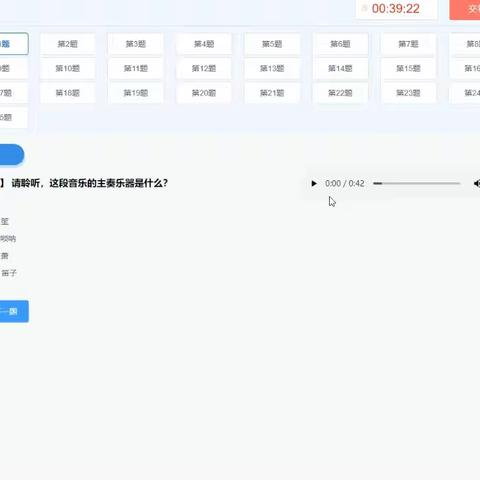Select the highlighted first question button
Image resolution: width=480 pixels, height=480 pixels.
point(14,44)
